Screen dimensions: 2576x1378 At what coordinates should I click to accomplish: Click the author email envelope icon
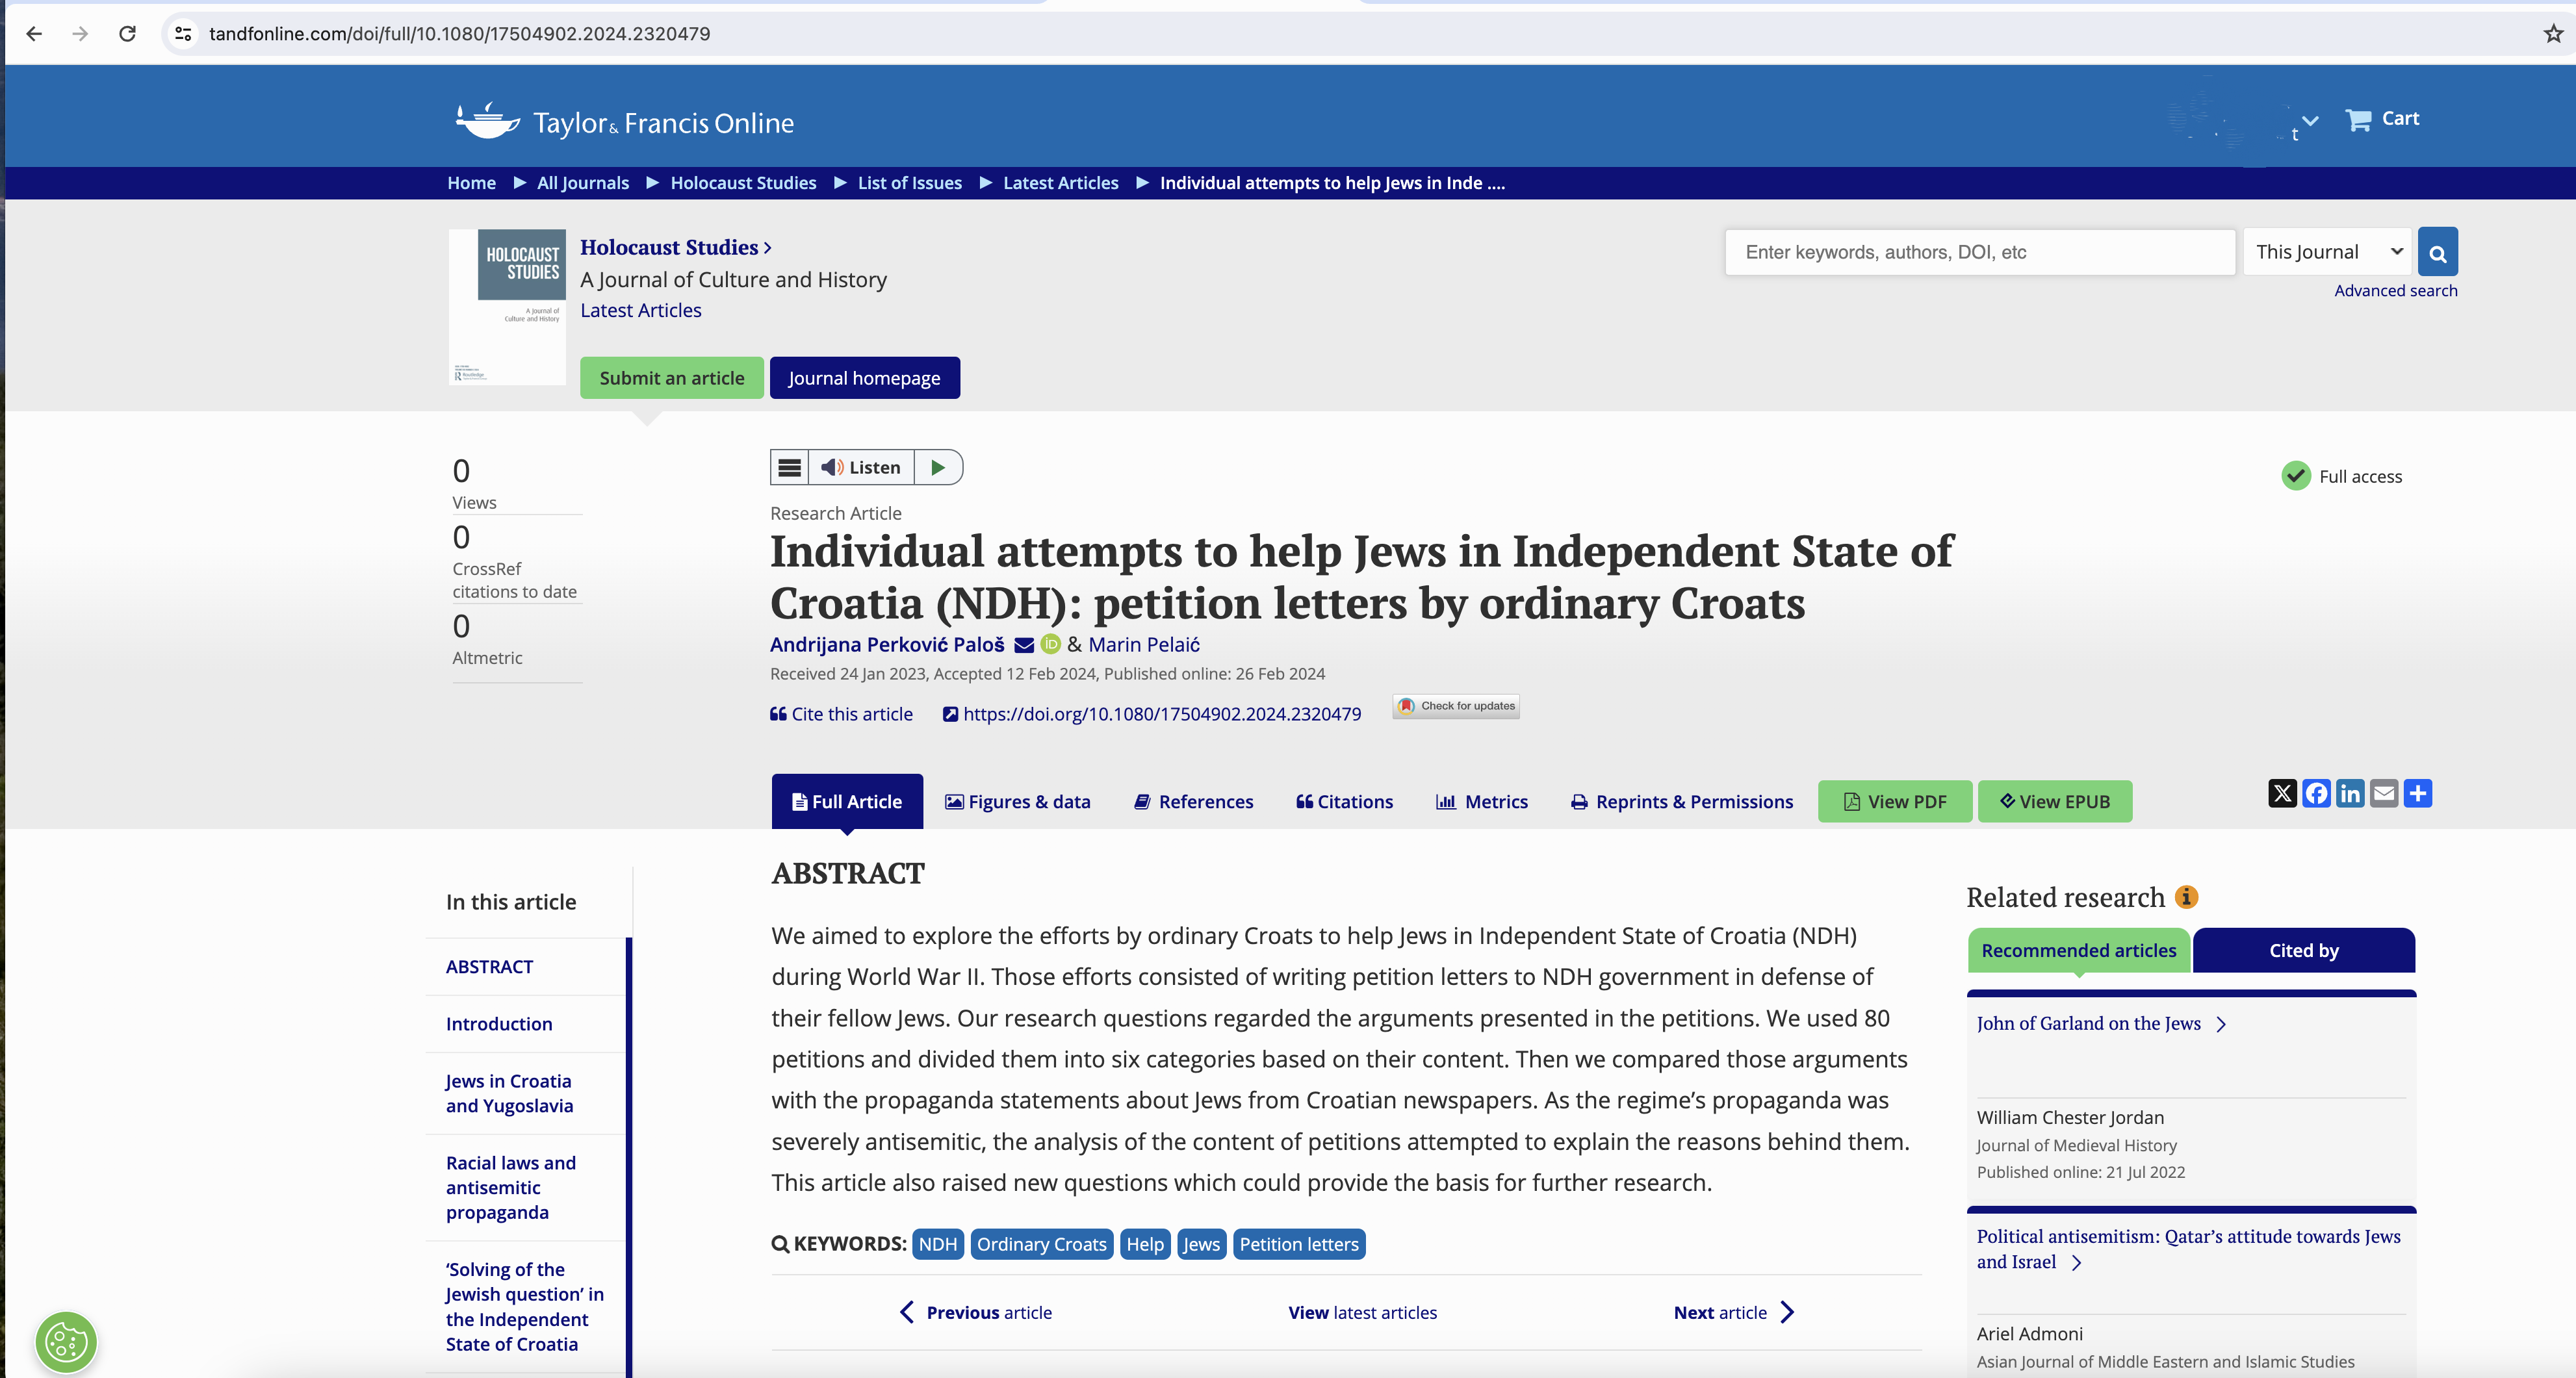pyautogui.click(x=1024, y=646)
